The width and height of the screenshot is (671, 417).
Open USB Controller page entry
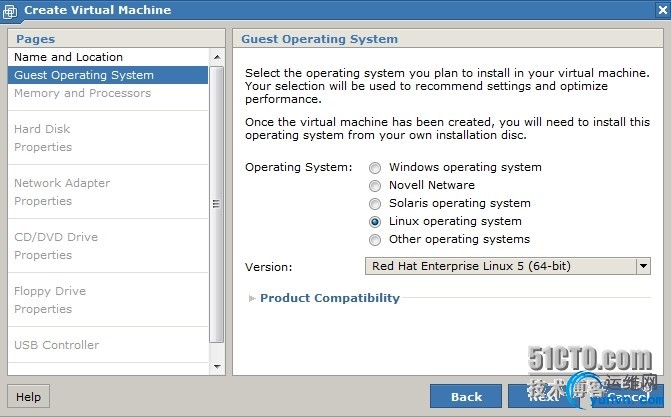[56, 345]
